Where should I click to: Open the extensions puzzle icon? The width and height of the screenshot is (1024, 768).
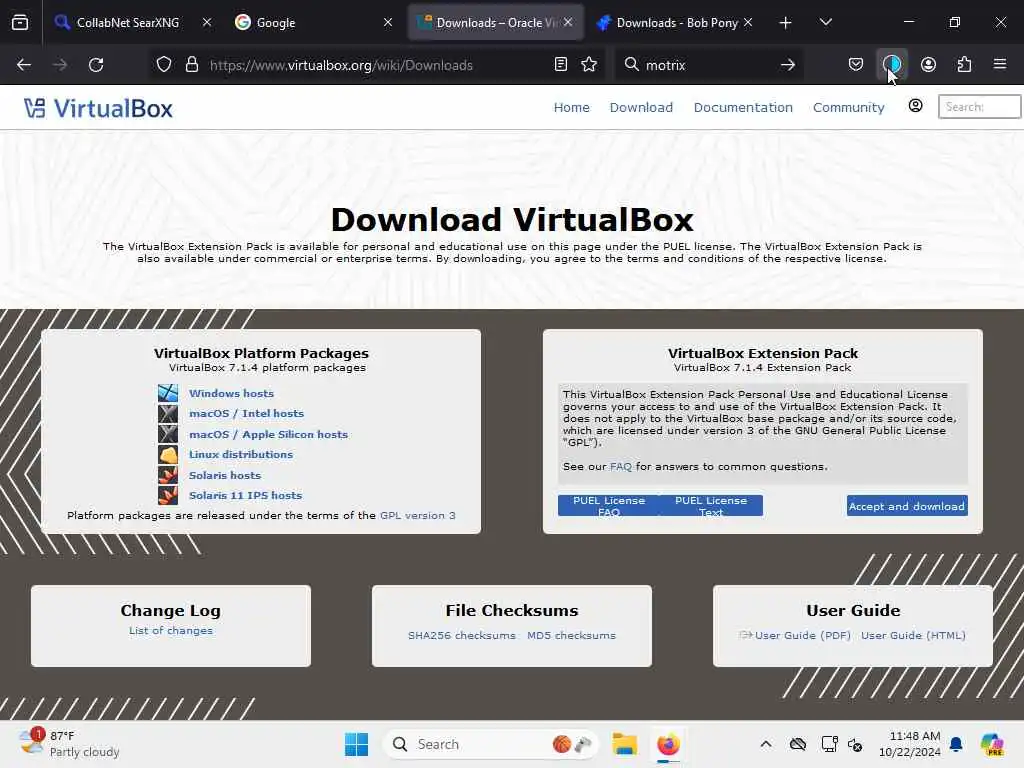click(964, 65)
